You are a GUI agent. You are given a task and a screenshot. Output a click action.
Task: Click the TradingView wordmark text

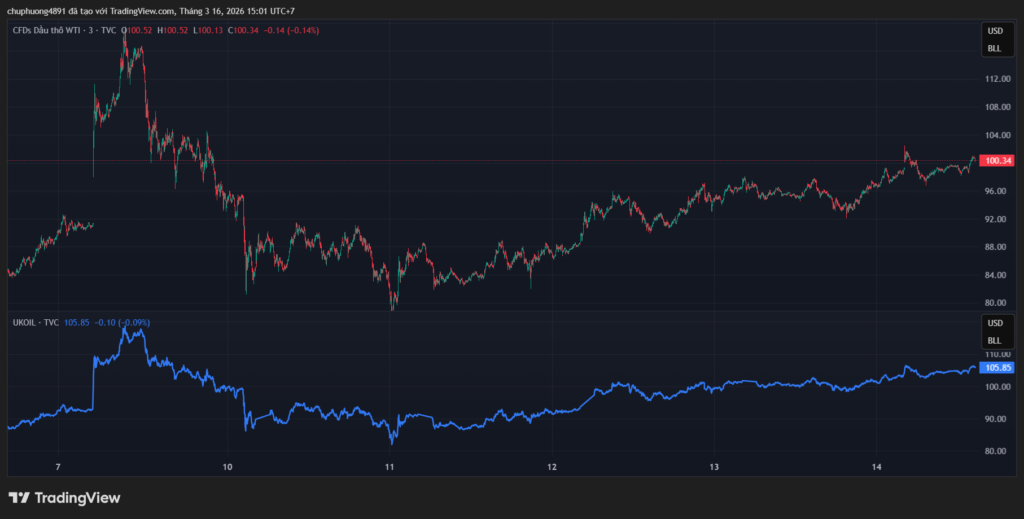coord(77,497)
